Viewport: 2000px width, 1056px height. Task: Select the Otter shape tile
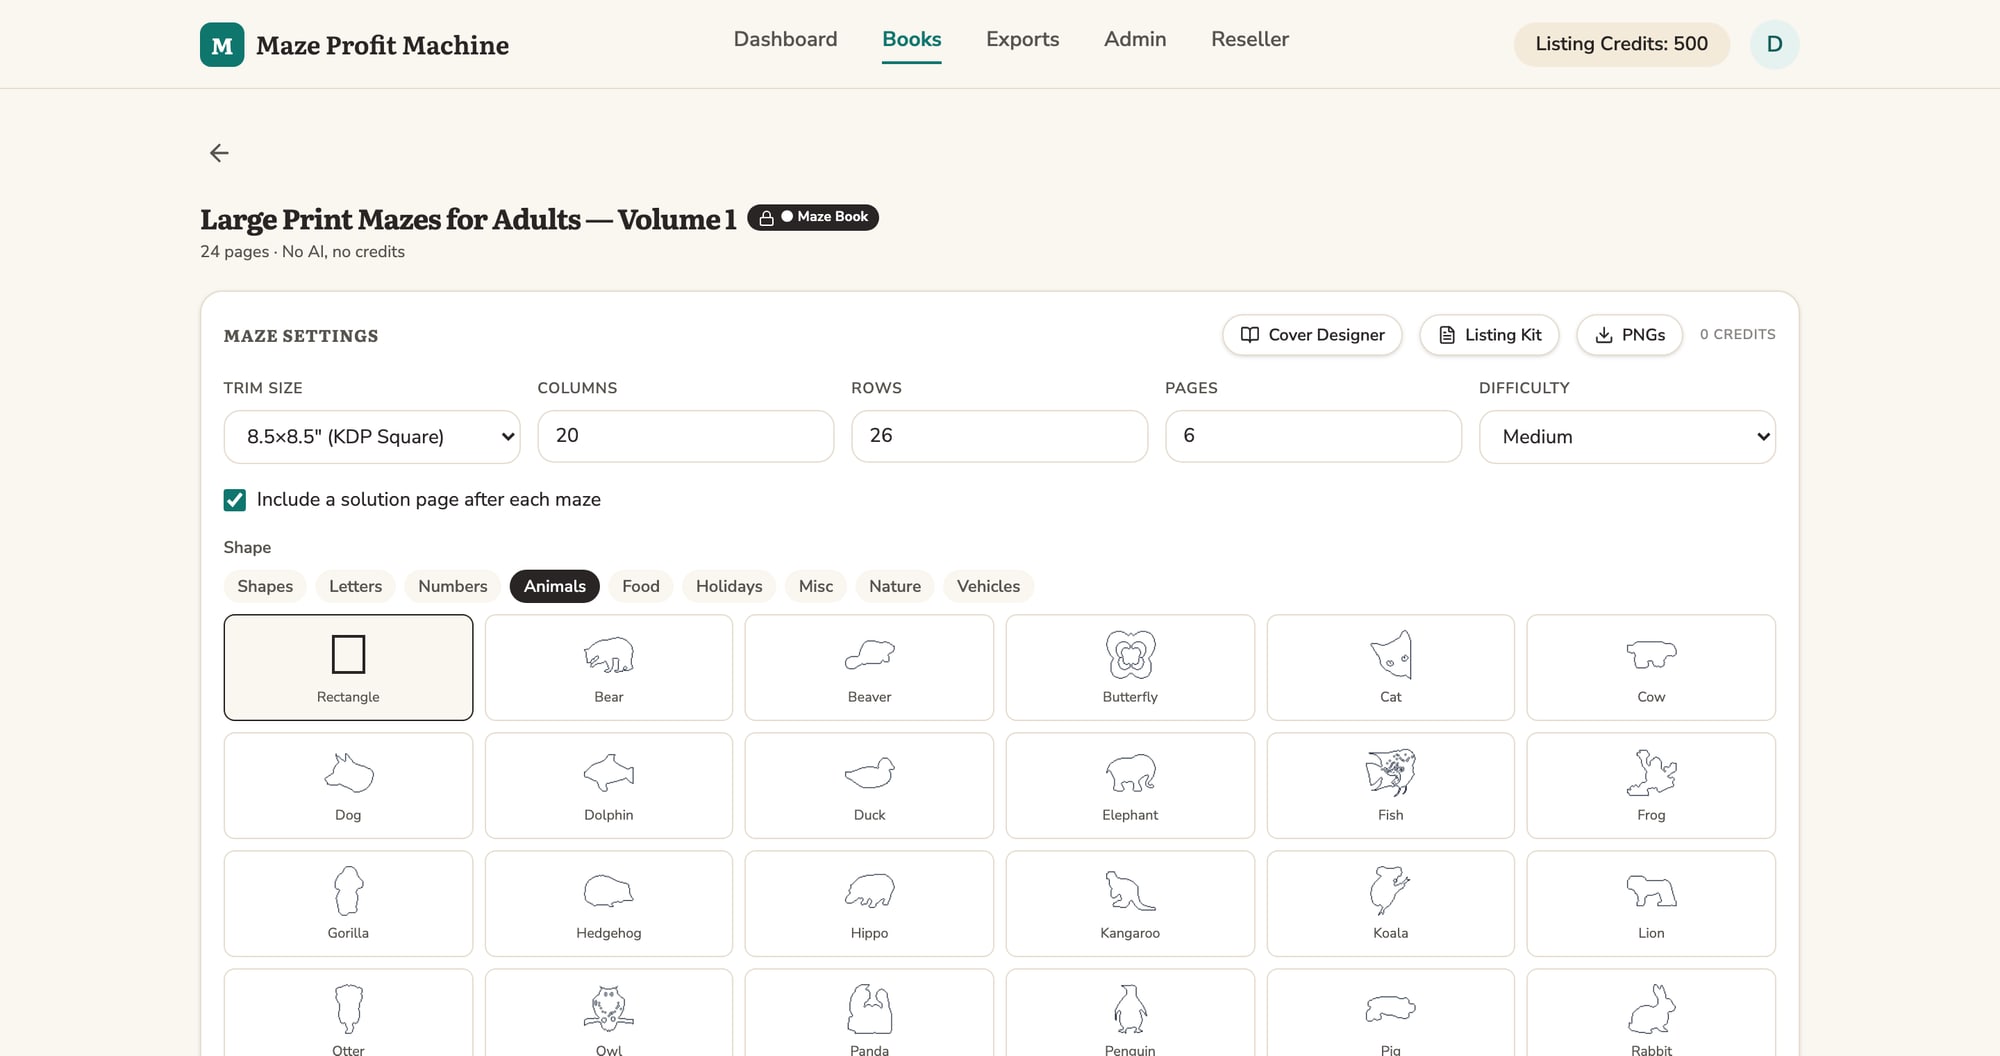tap(348, 1013)
